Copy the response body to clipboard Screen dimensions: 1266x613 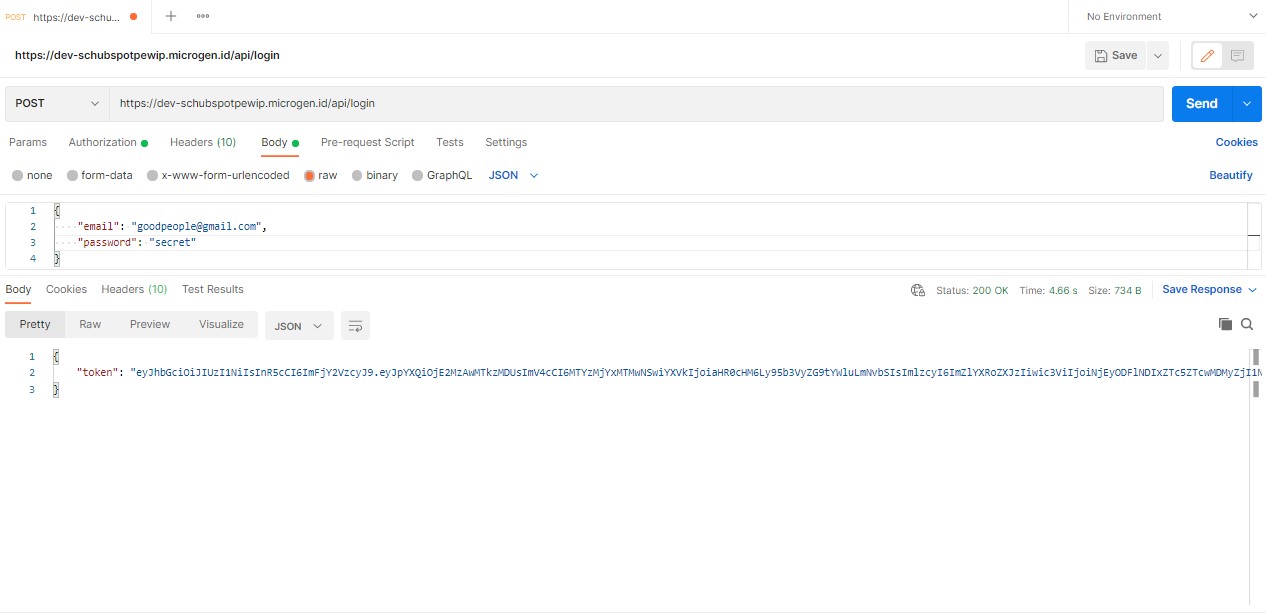[1225, 323]
